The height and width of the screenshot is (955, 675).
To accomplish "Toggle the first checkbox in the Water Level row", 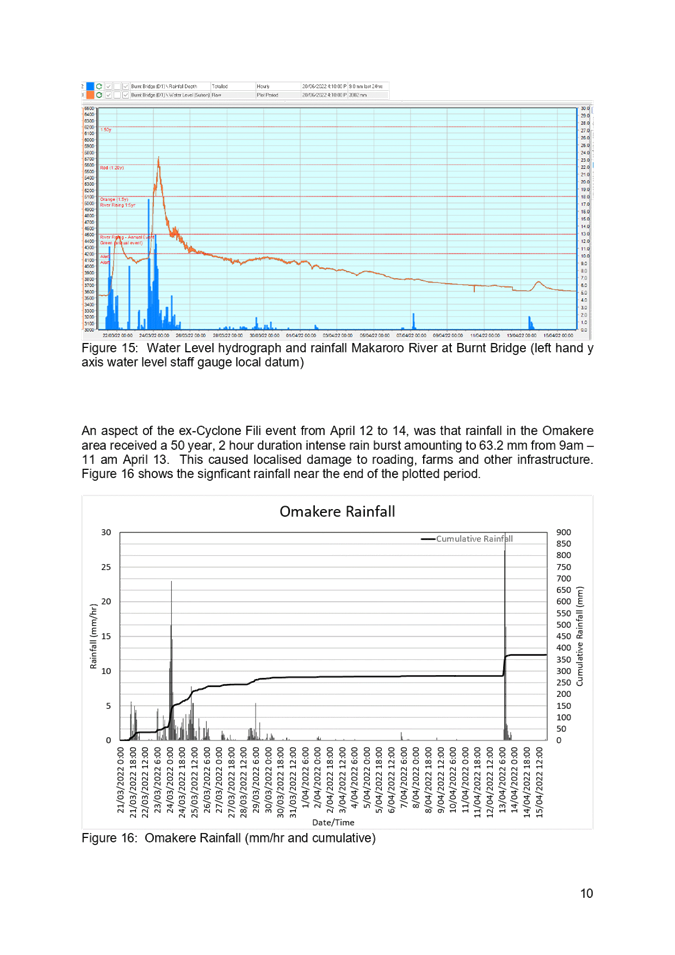I will [x=108, y=95].
